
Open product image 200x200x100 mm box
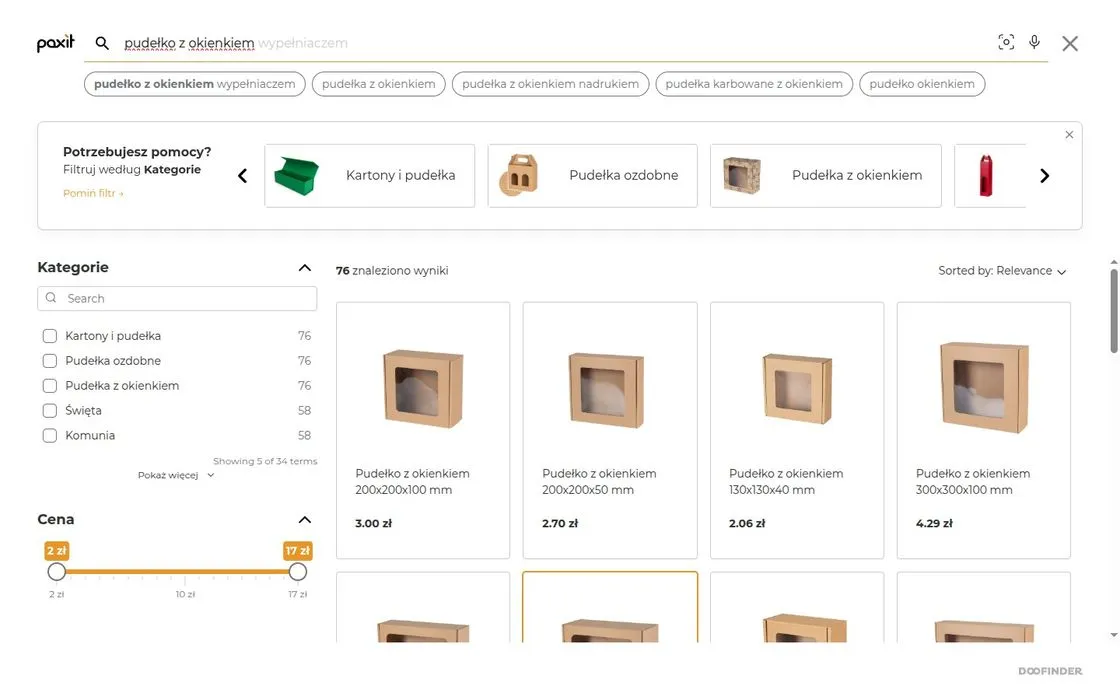tap(423, 388)
